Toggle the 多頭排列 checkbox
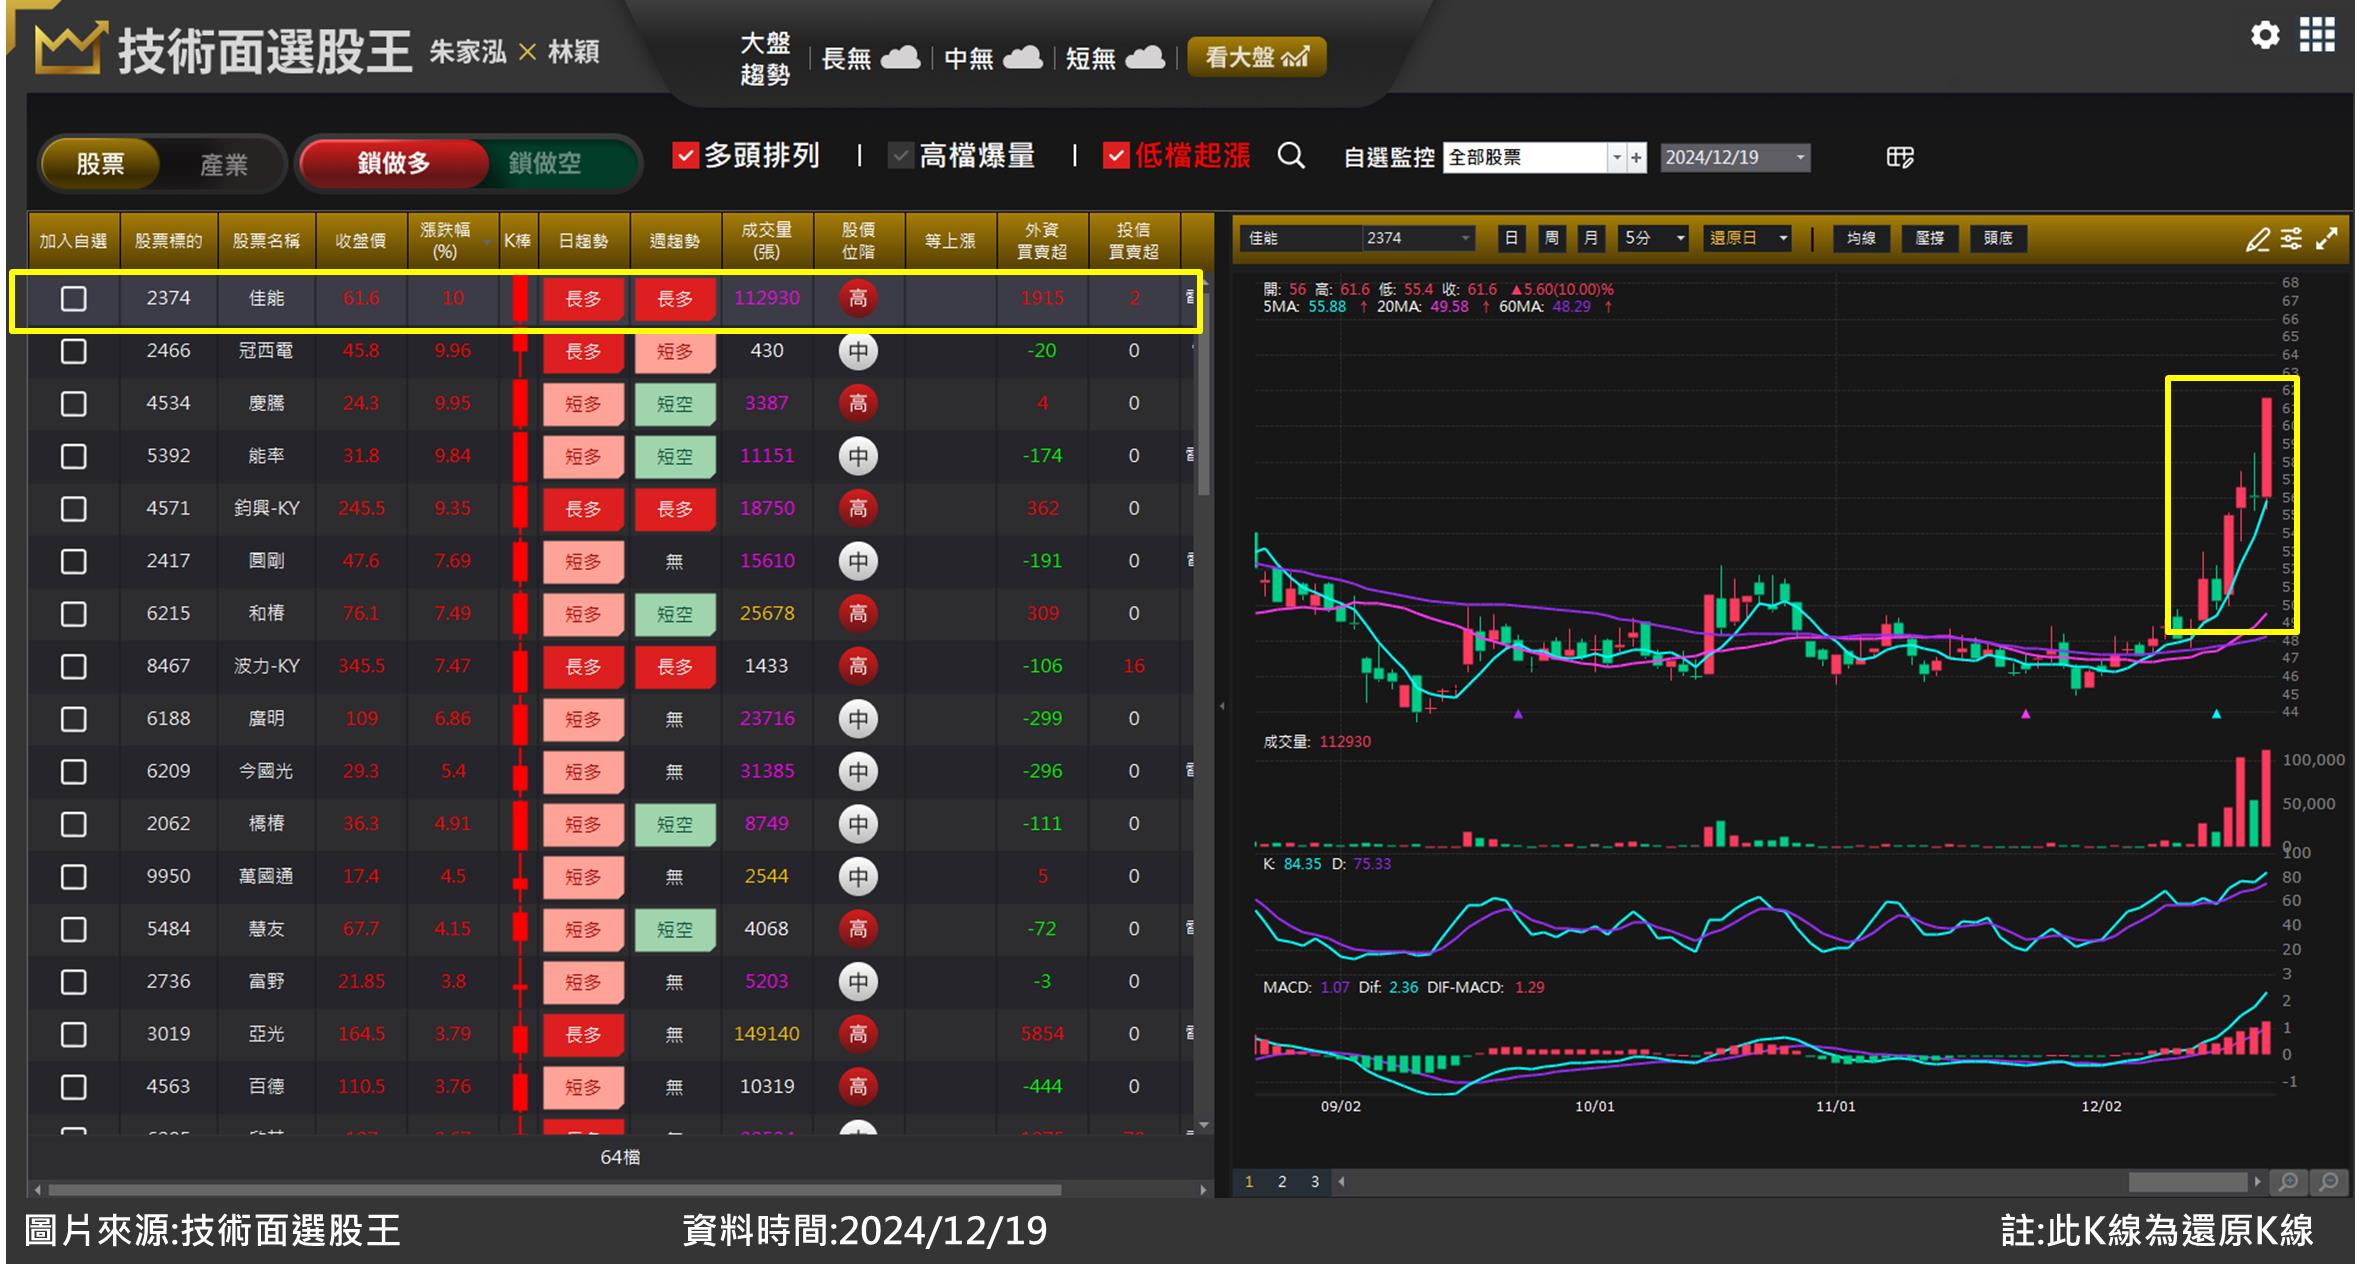2355x1275 pixels. [685, 156]
